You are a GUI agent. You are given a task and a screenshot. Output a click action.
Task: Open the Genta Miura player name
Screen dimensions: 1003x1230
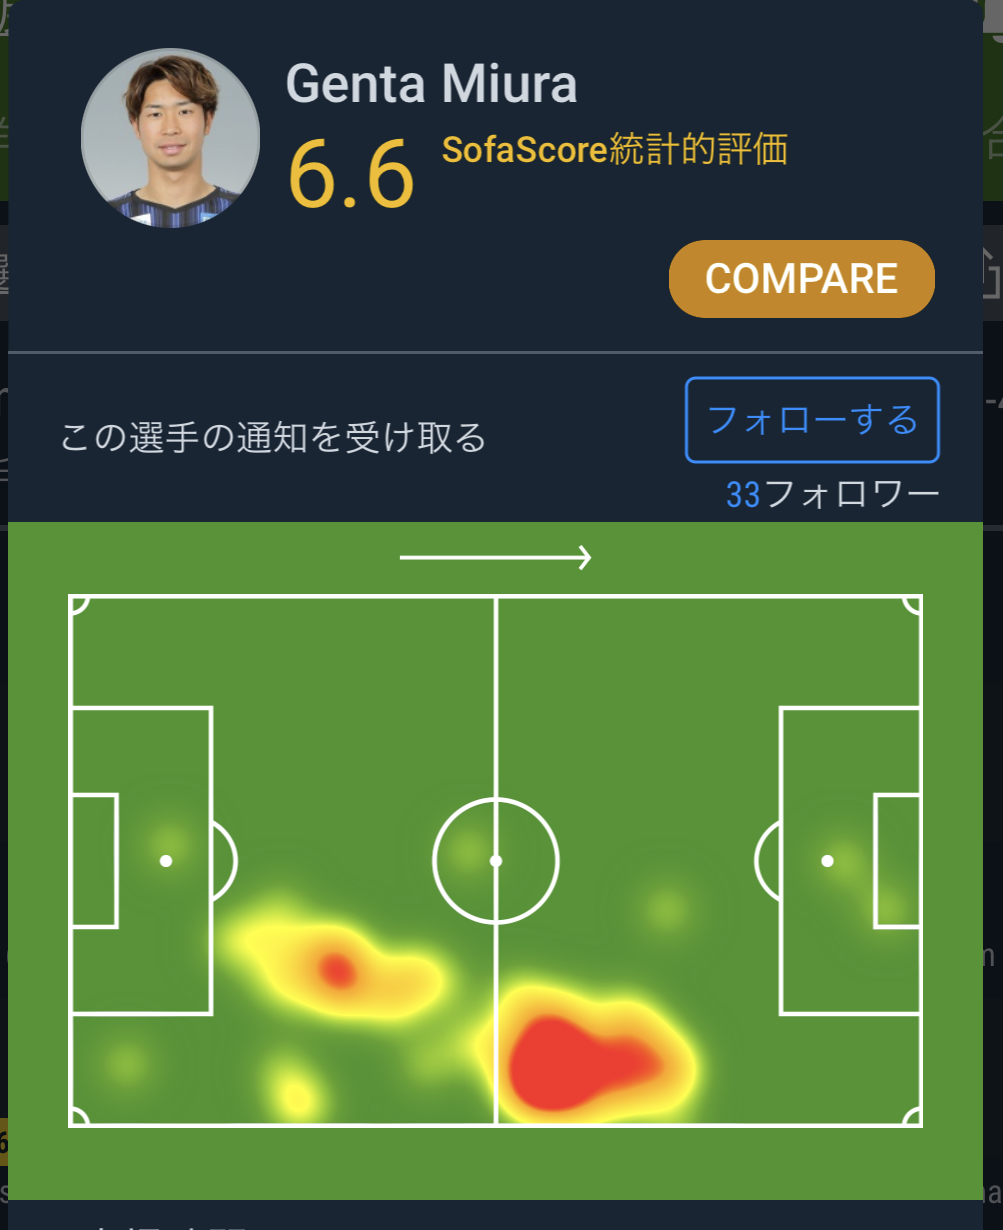(431, 83)
